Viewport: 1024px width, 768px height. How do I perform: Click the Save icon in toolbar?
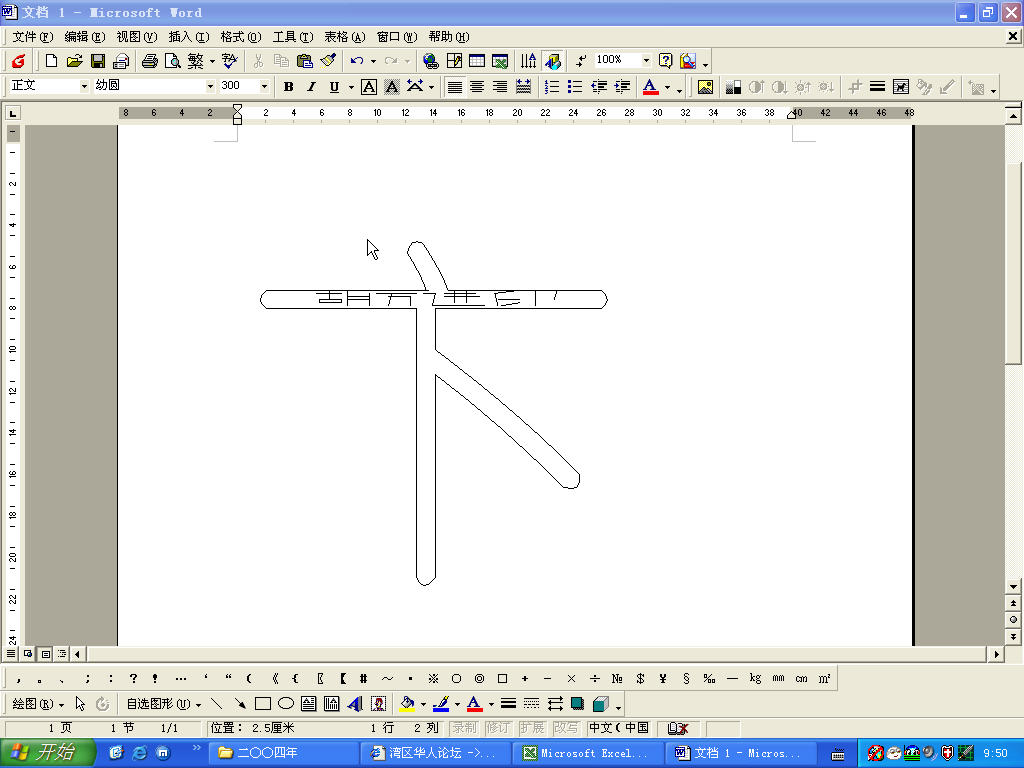click(x=98, y=61)
